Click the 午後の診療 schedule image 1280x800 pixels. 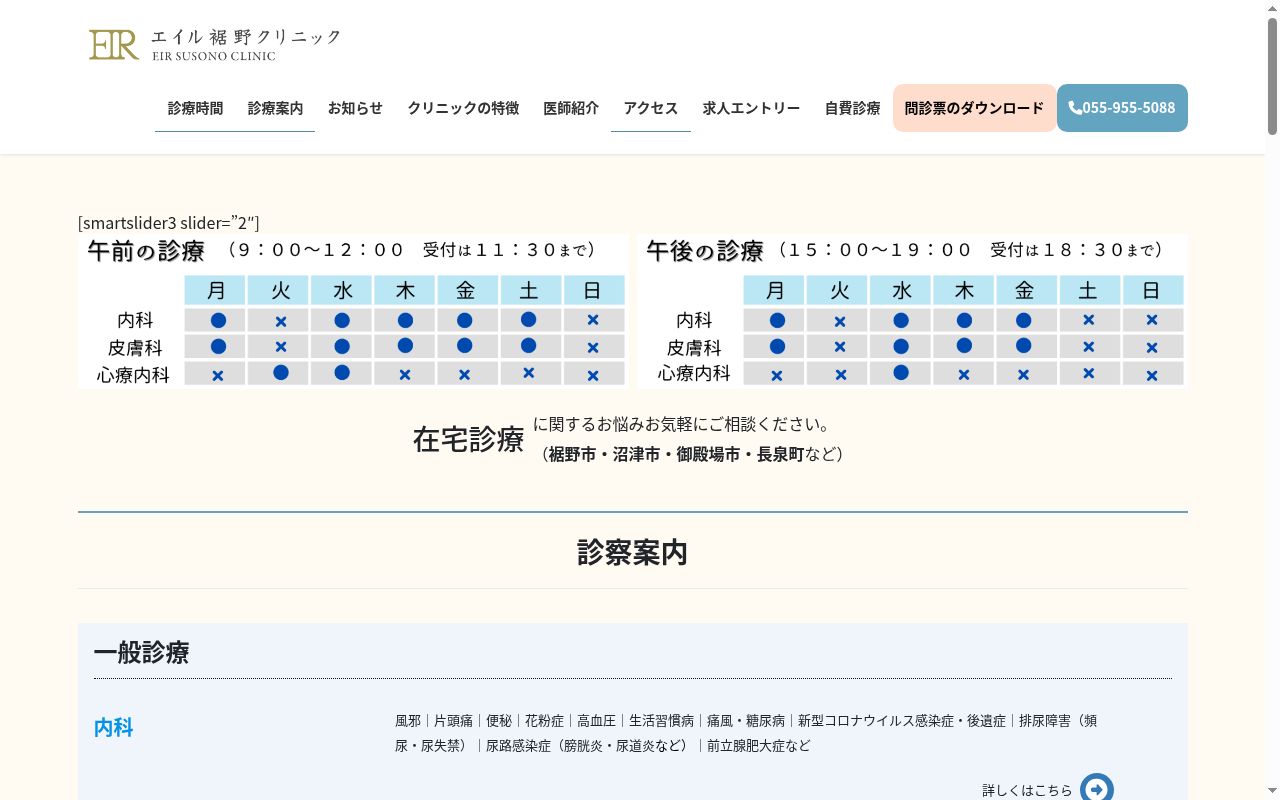click(x=912, y=311)
